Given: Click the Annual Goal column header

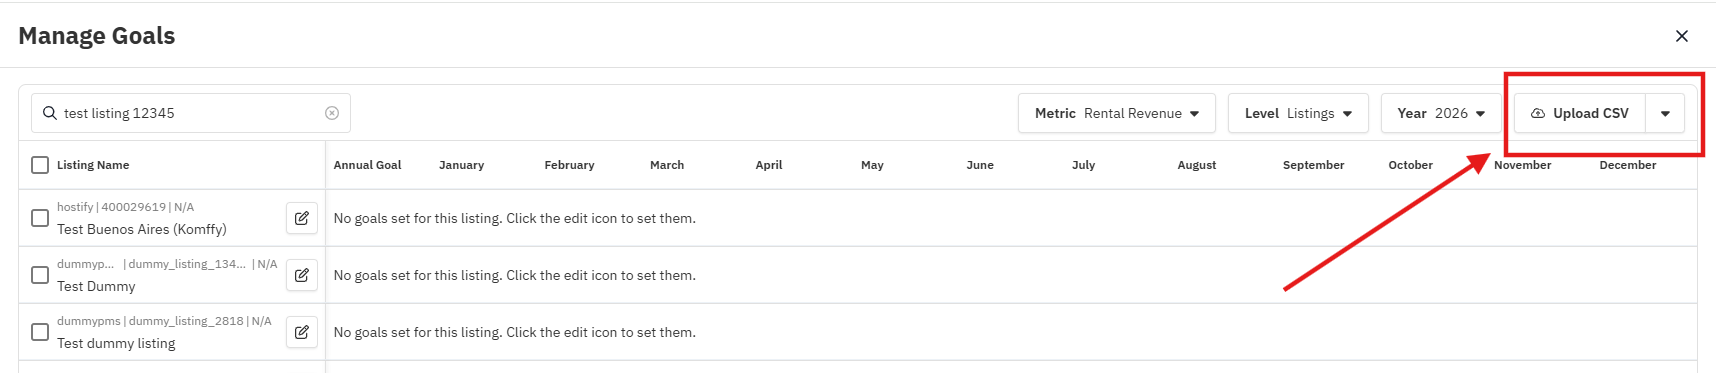Looking at the screenshot, I should click(x=367, y=165).
